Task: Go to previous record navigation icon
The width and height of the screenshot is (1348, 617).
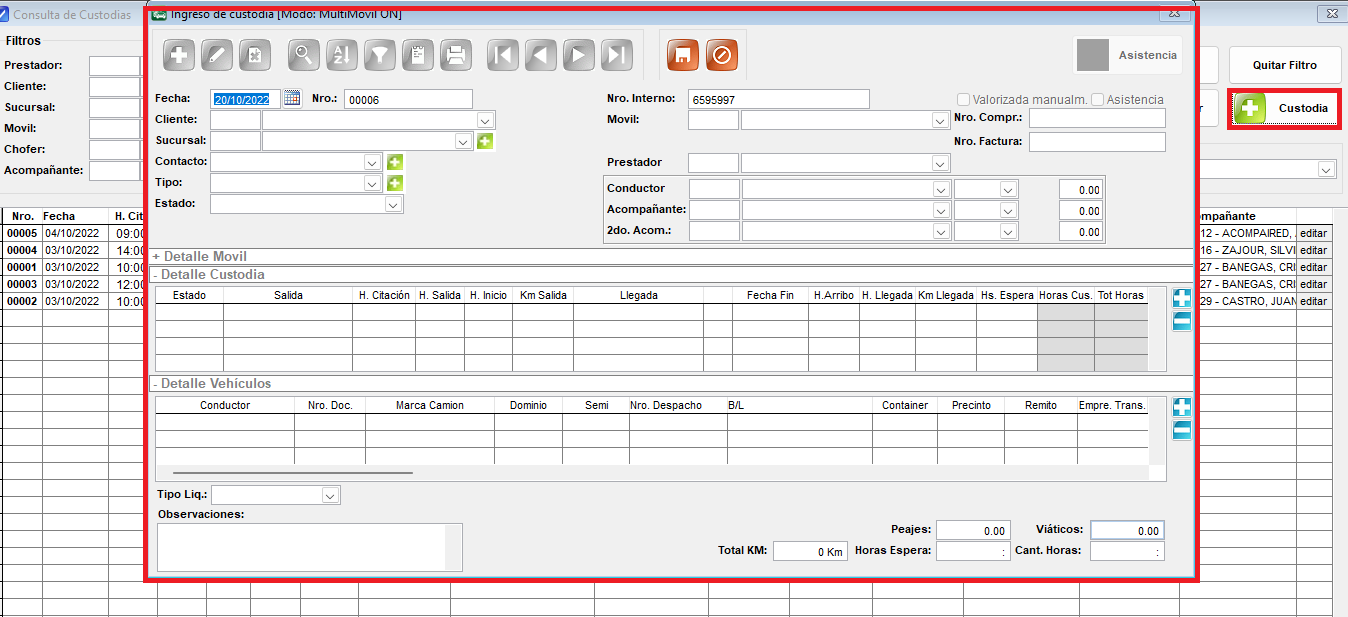Action: coord(542,56)
